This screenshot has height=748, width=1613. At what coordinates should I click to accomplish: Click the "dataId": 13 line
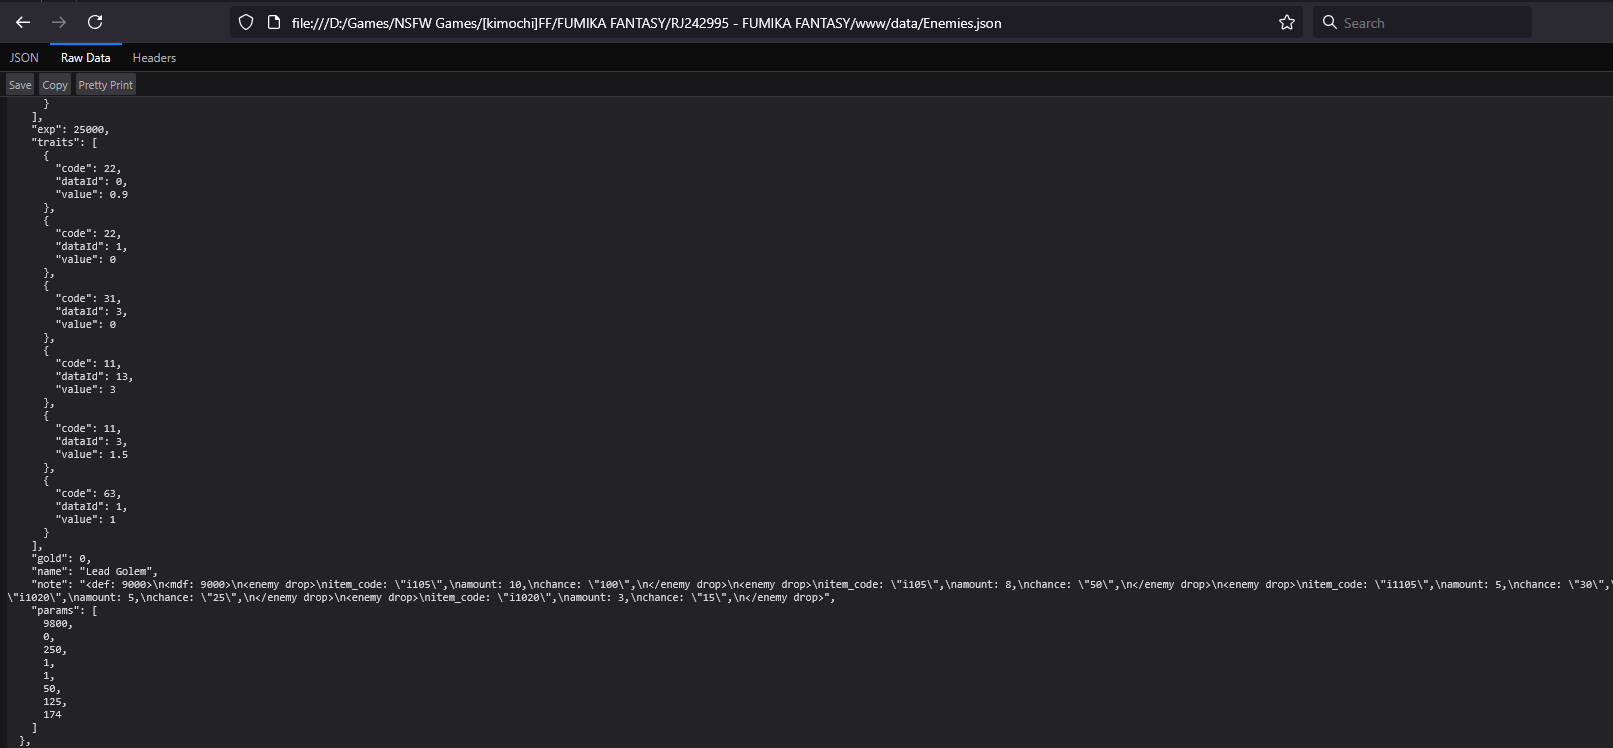94,377
